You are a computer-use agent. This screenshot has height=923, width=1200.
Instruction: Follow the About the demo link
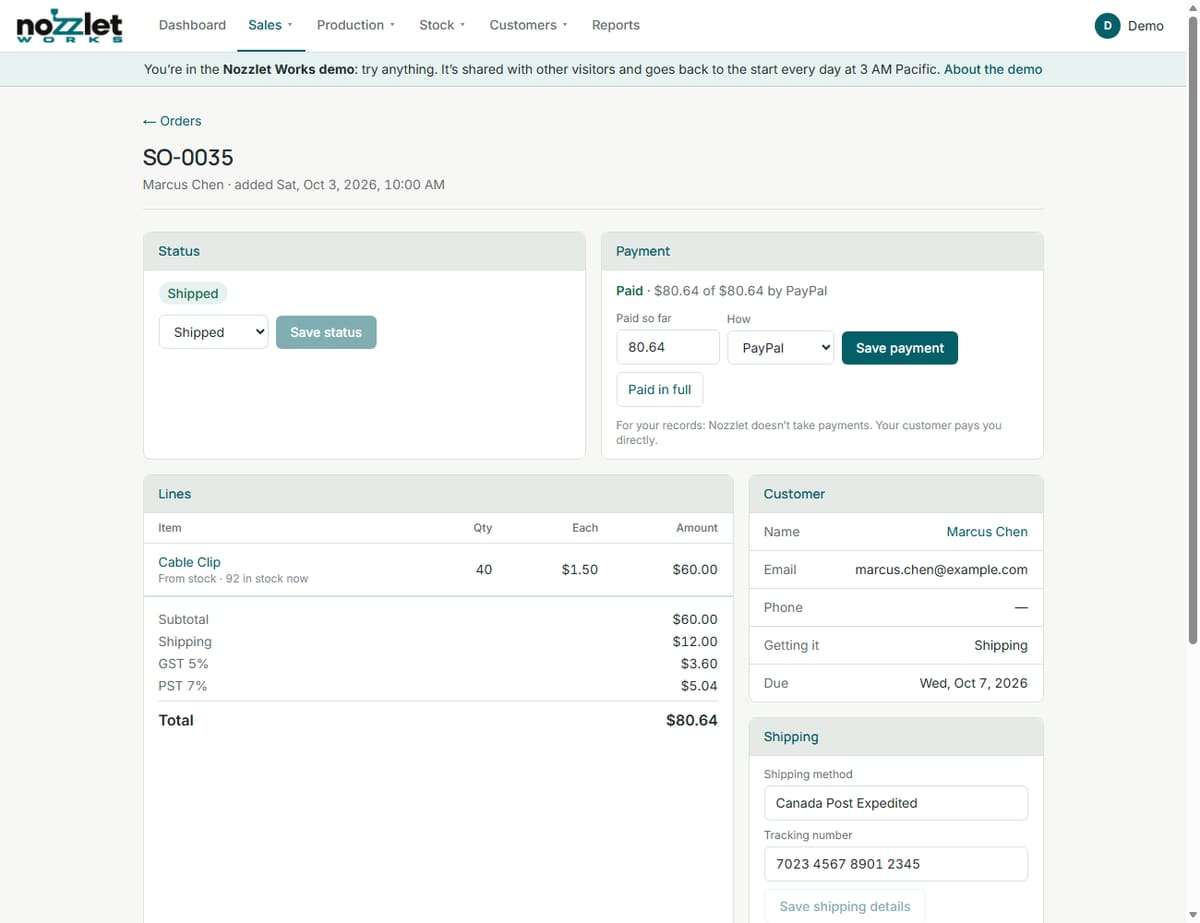[993, 69]
